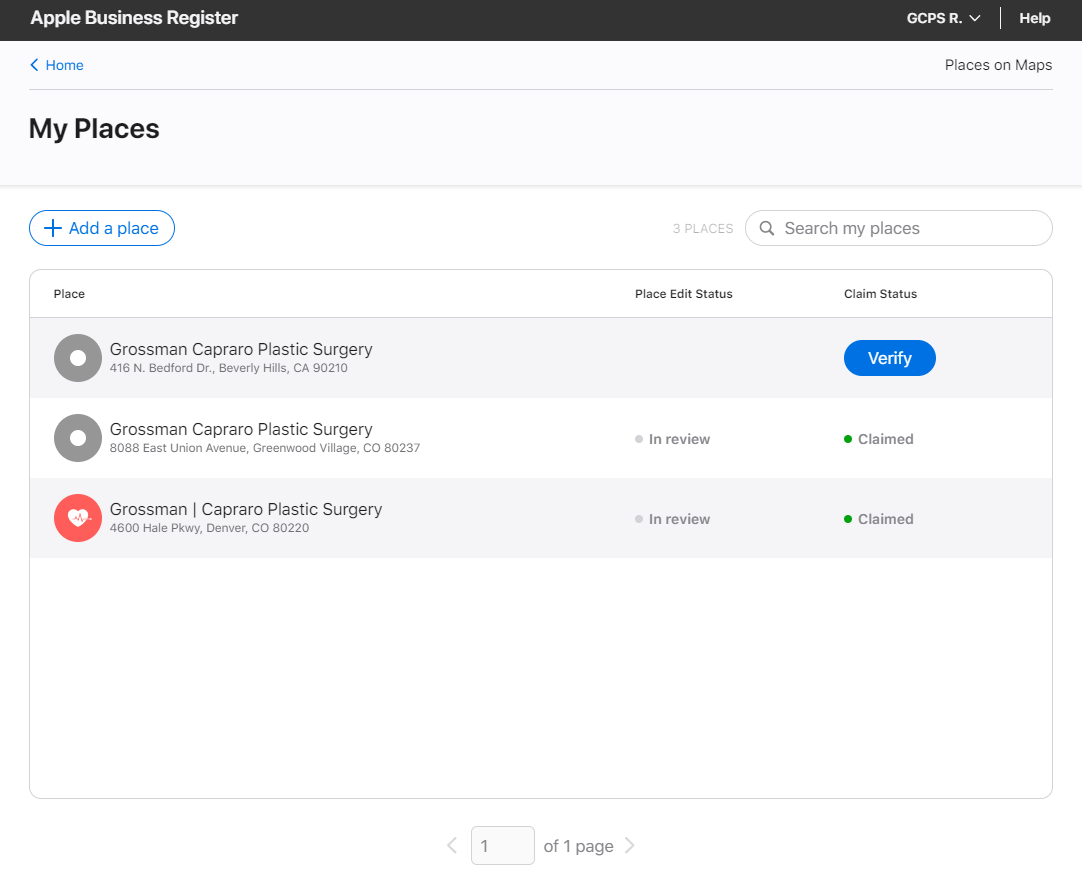Open Grossman | Capraro Plastic Surgery Denver row

pyautogui.click(x=541, y=518)
